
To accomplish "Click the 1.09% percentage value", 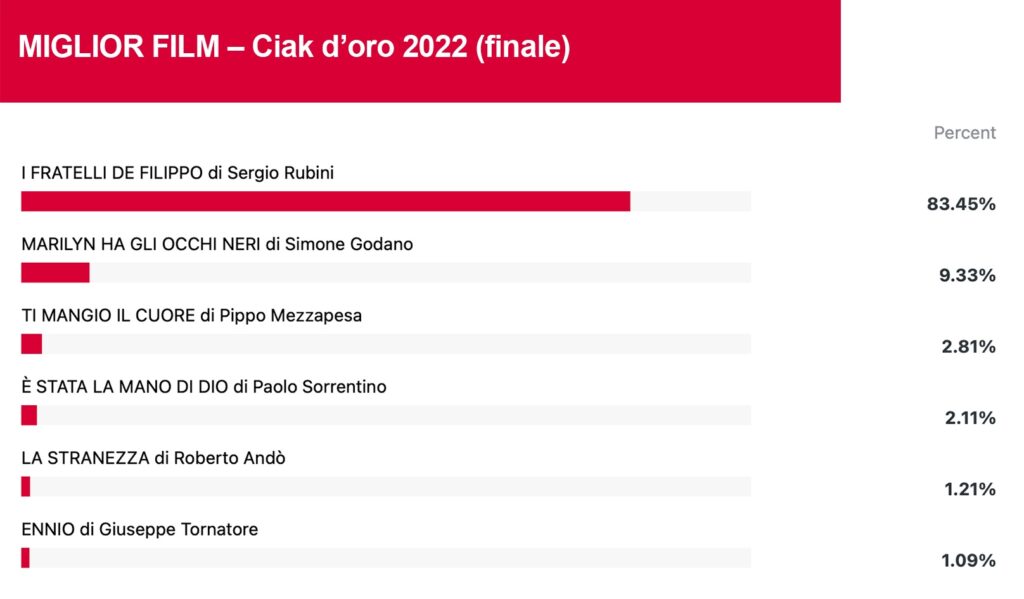I will 968,560.
